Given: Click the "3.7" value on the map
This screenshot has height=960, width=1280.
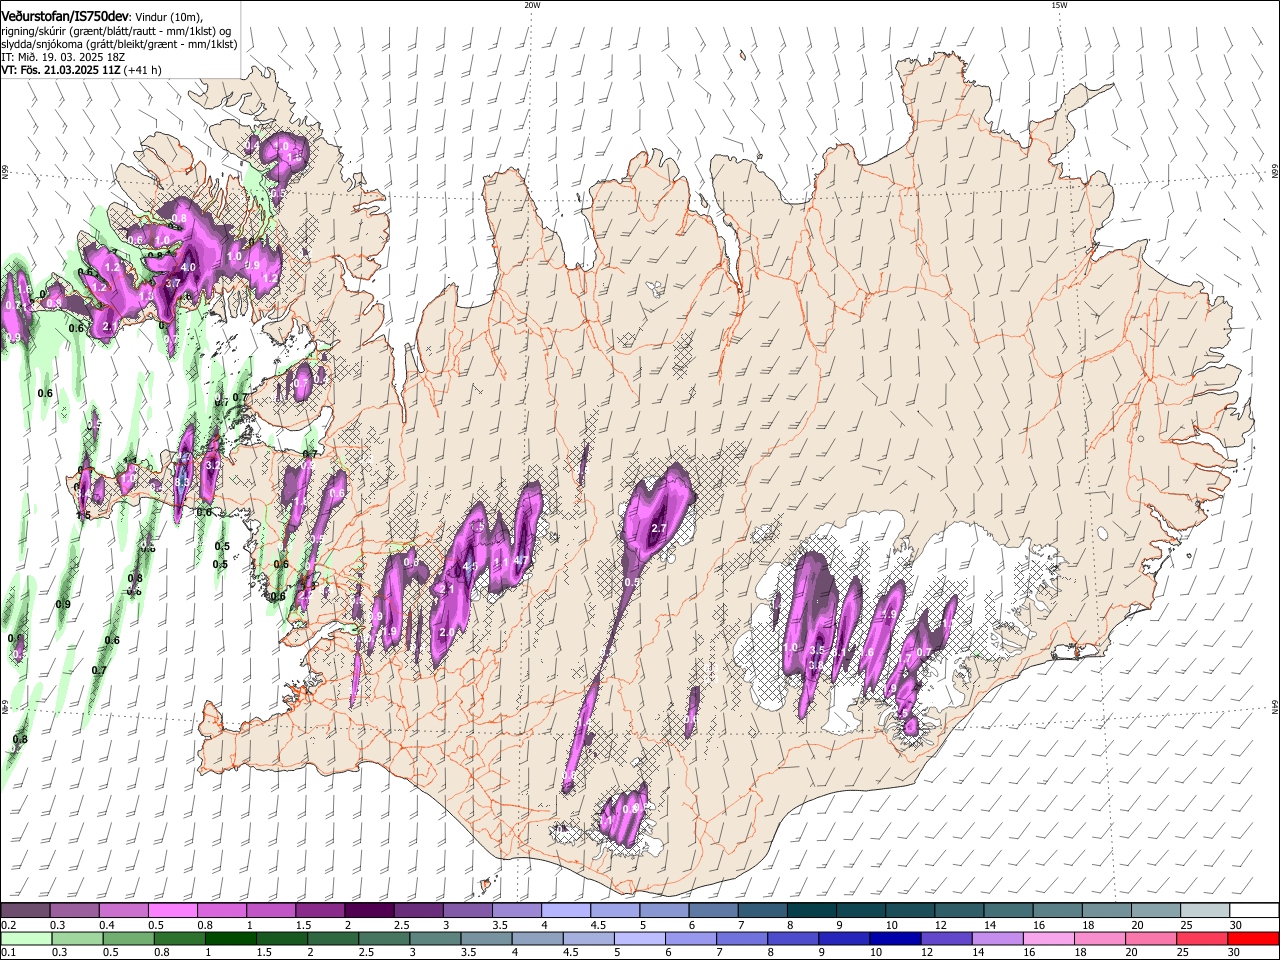Looking at the screenshot, I should pyautogui.click(x=172, y=283).
